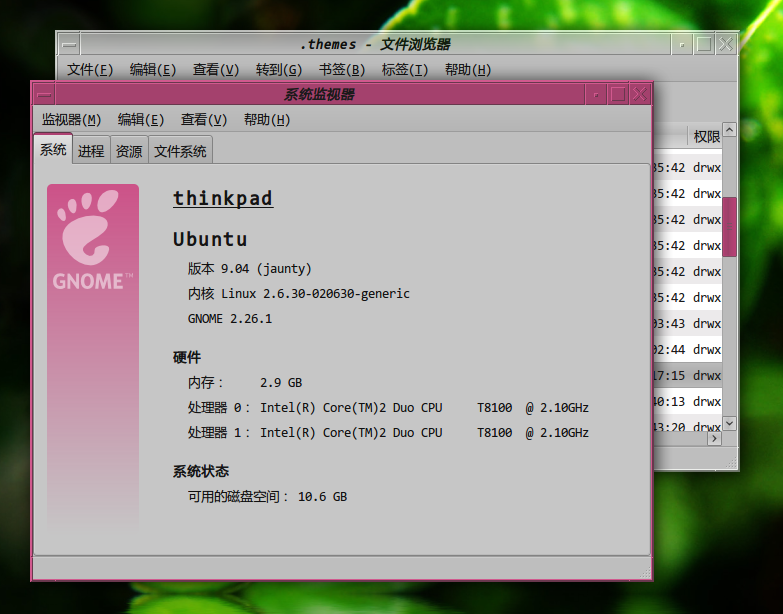Image resolution: width=783 pixels, height=614 pixels.
Task: Select the file browser row showing 40:13
Action: pos(688,401)
